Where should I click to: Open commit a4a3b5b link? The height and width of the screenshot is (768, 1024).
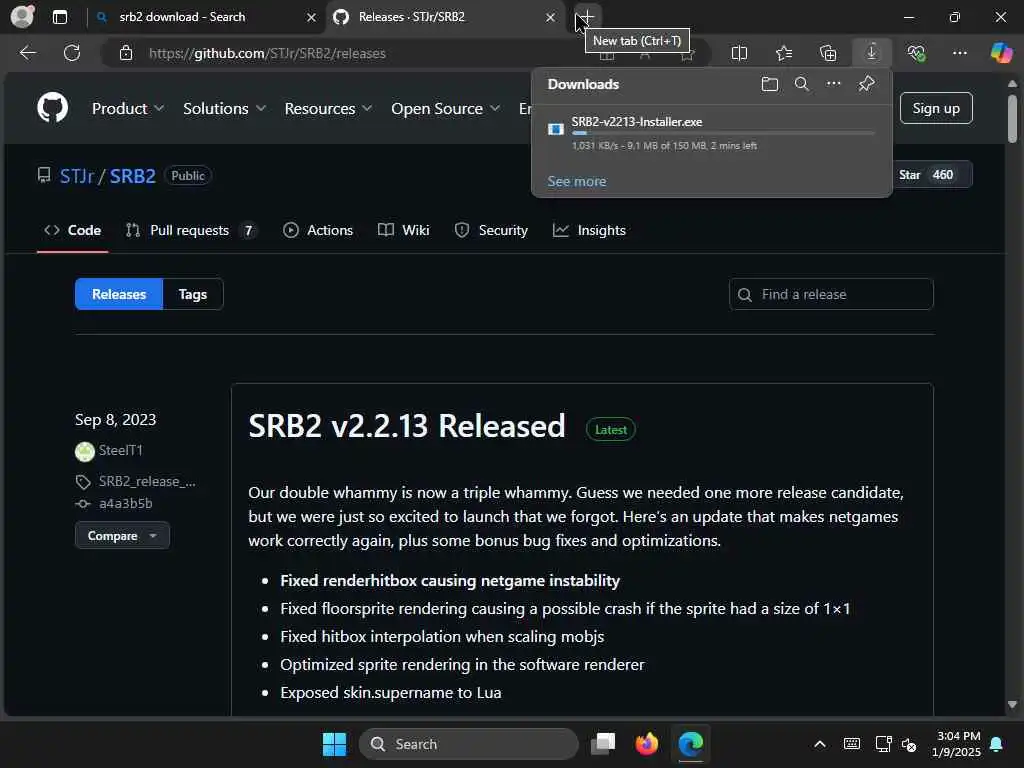point(125,504)
